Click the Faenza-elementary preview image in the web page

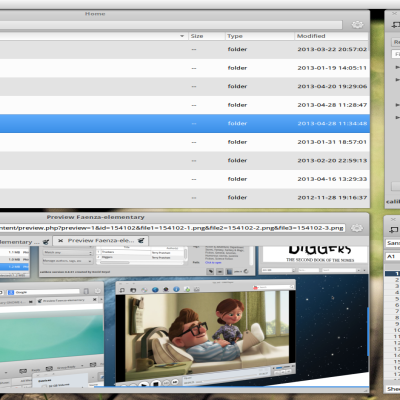click(183, 317)
